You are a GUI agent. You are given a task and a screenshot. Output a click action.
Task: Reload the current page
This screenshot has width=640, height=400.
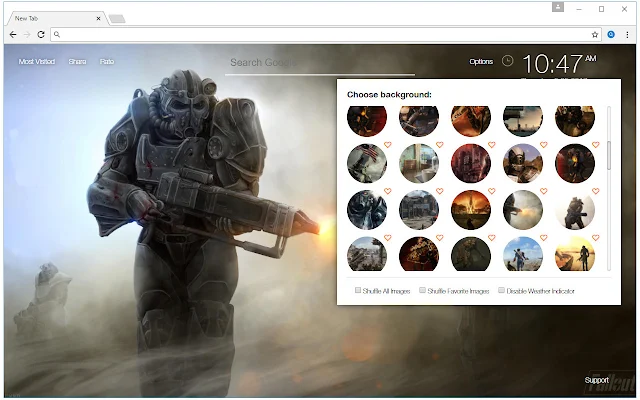(41, 35)
